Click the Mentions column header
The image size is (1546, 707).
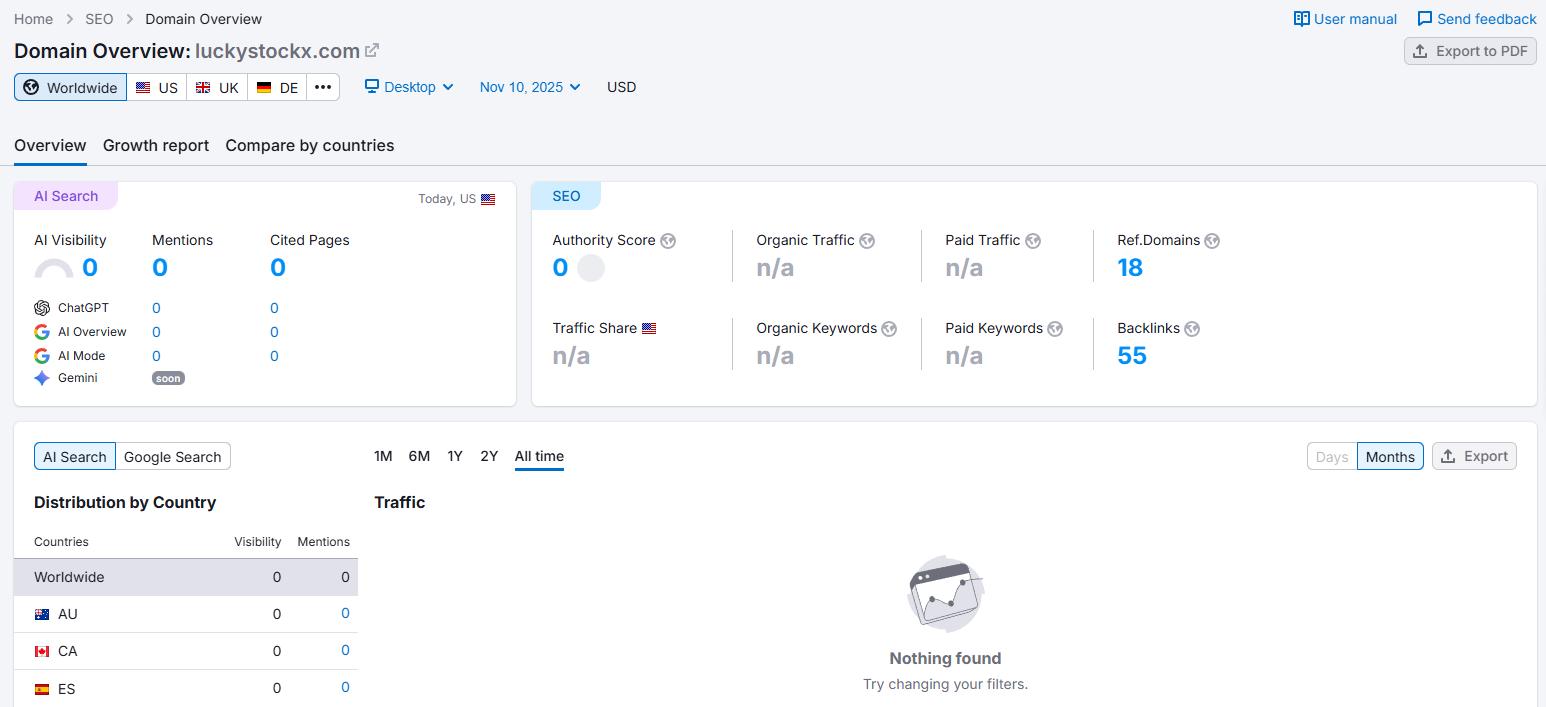tap(323, 542)
